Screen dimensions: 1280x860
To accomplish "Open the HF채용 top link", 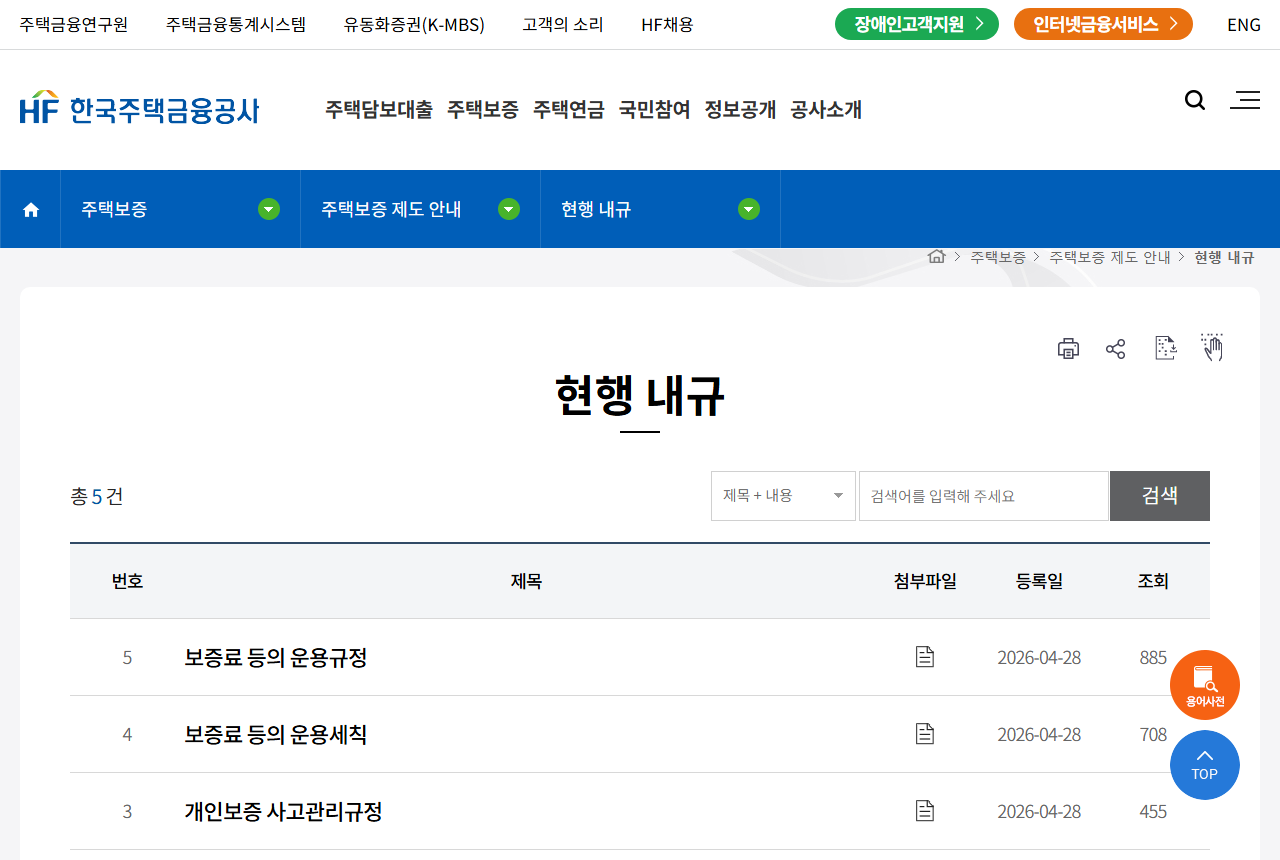I will [667, 24].
